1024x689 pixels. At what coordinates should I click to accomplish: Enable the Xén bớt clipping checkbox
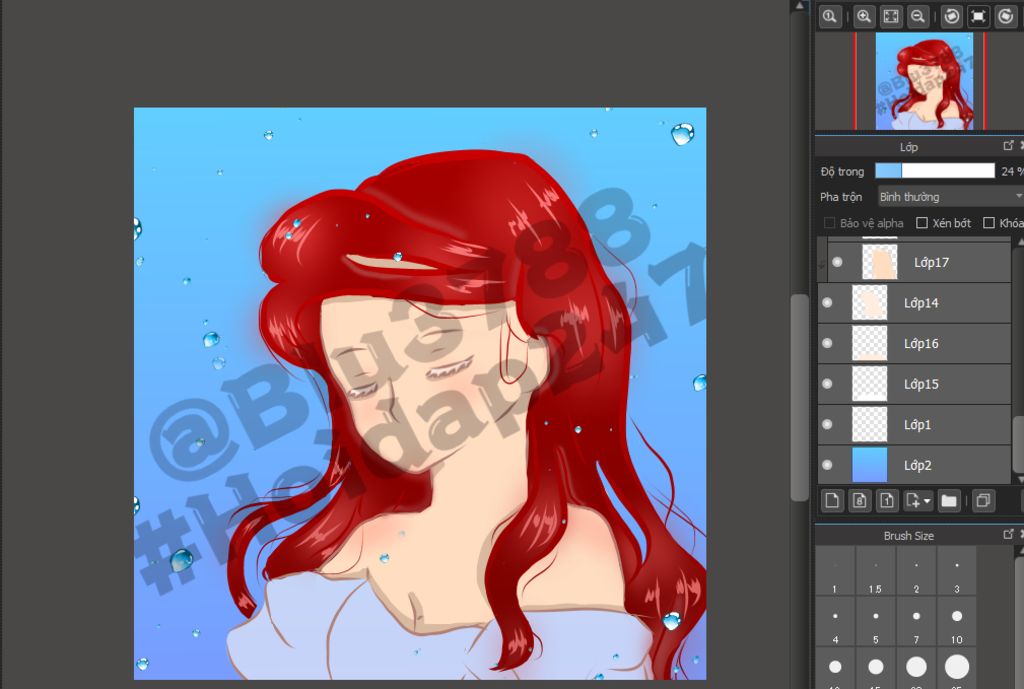(922, 223)
